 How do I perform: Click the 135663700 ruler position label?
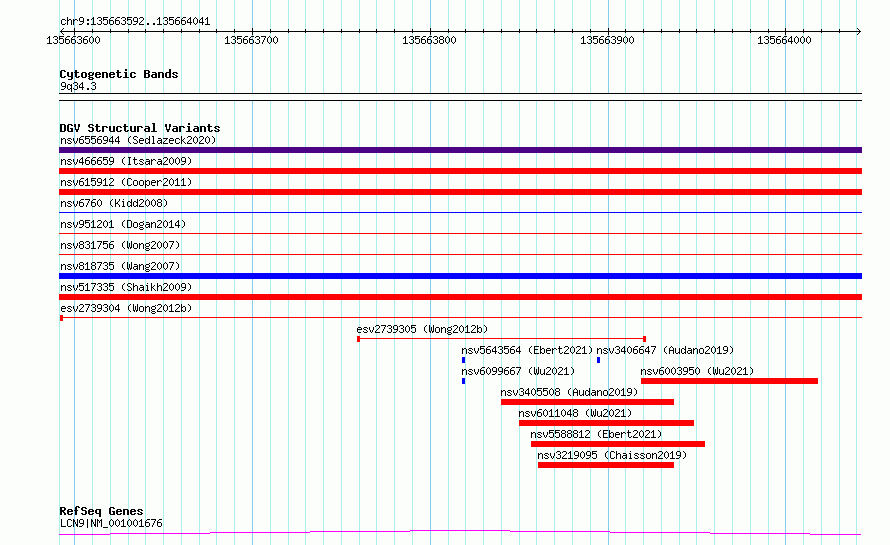point(251,40)
